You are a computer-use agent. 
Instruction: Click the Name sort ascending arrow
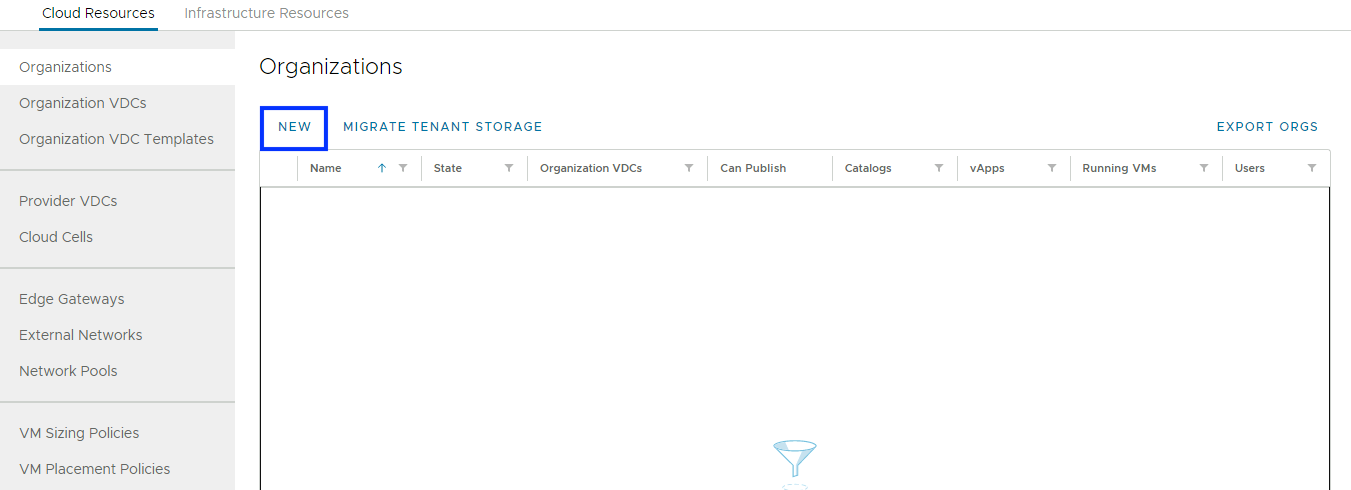click(x=382, y=168)
